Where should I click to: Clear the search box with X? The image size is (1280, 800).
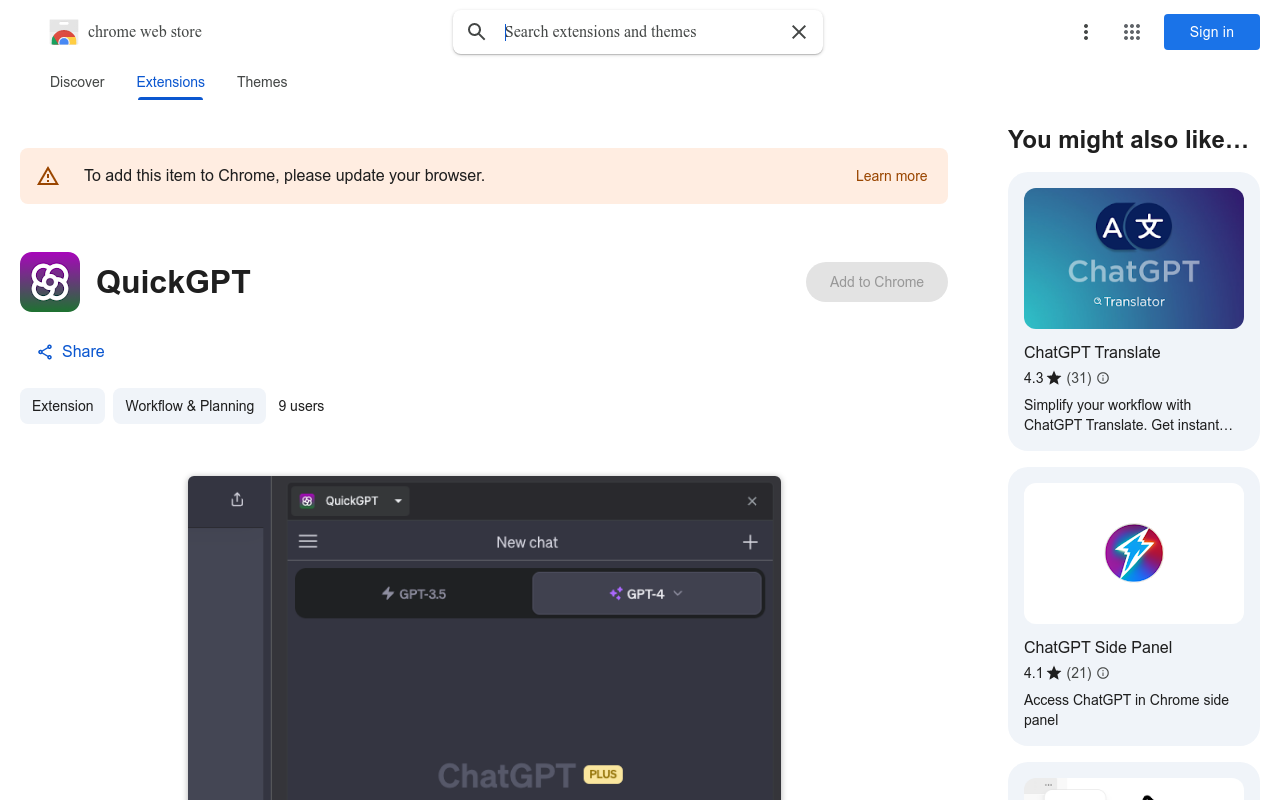point(799,32)
